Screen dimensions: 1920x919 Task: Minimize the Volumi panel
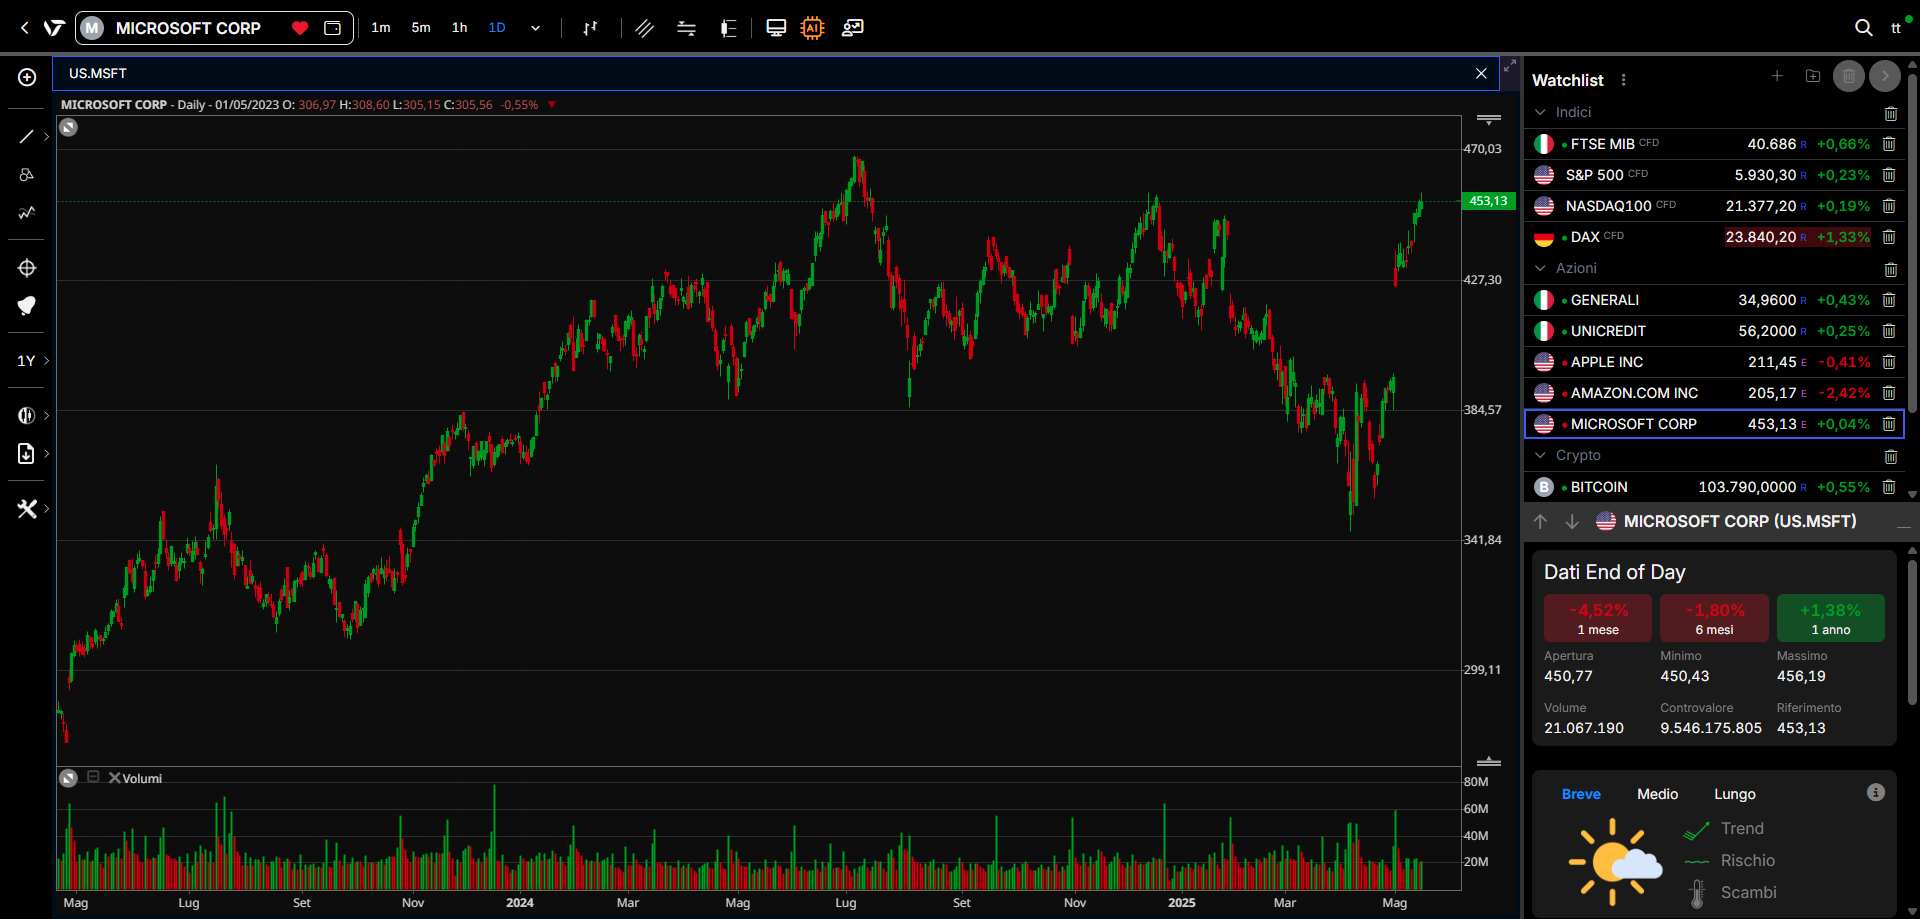click(x=93, y=777)
